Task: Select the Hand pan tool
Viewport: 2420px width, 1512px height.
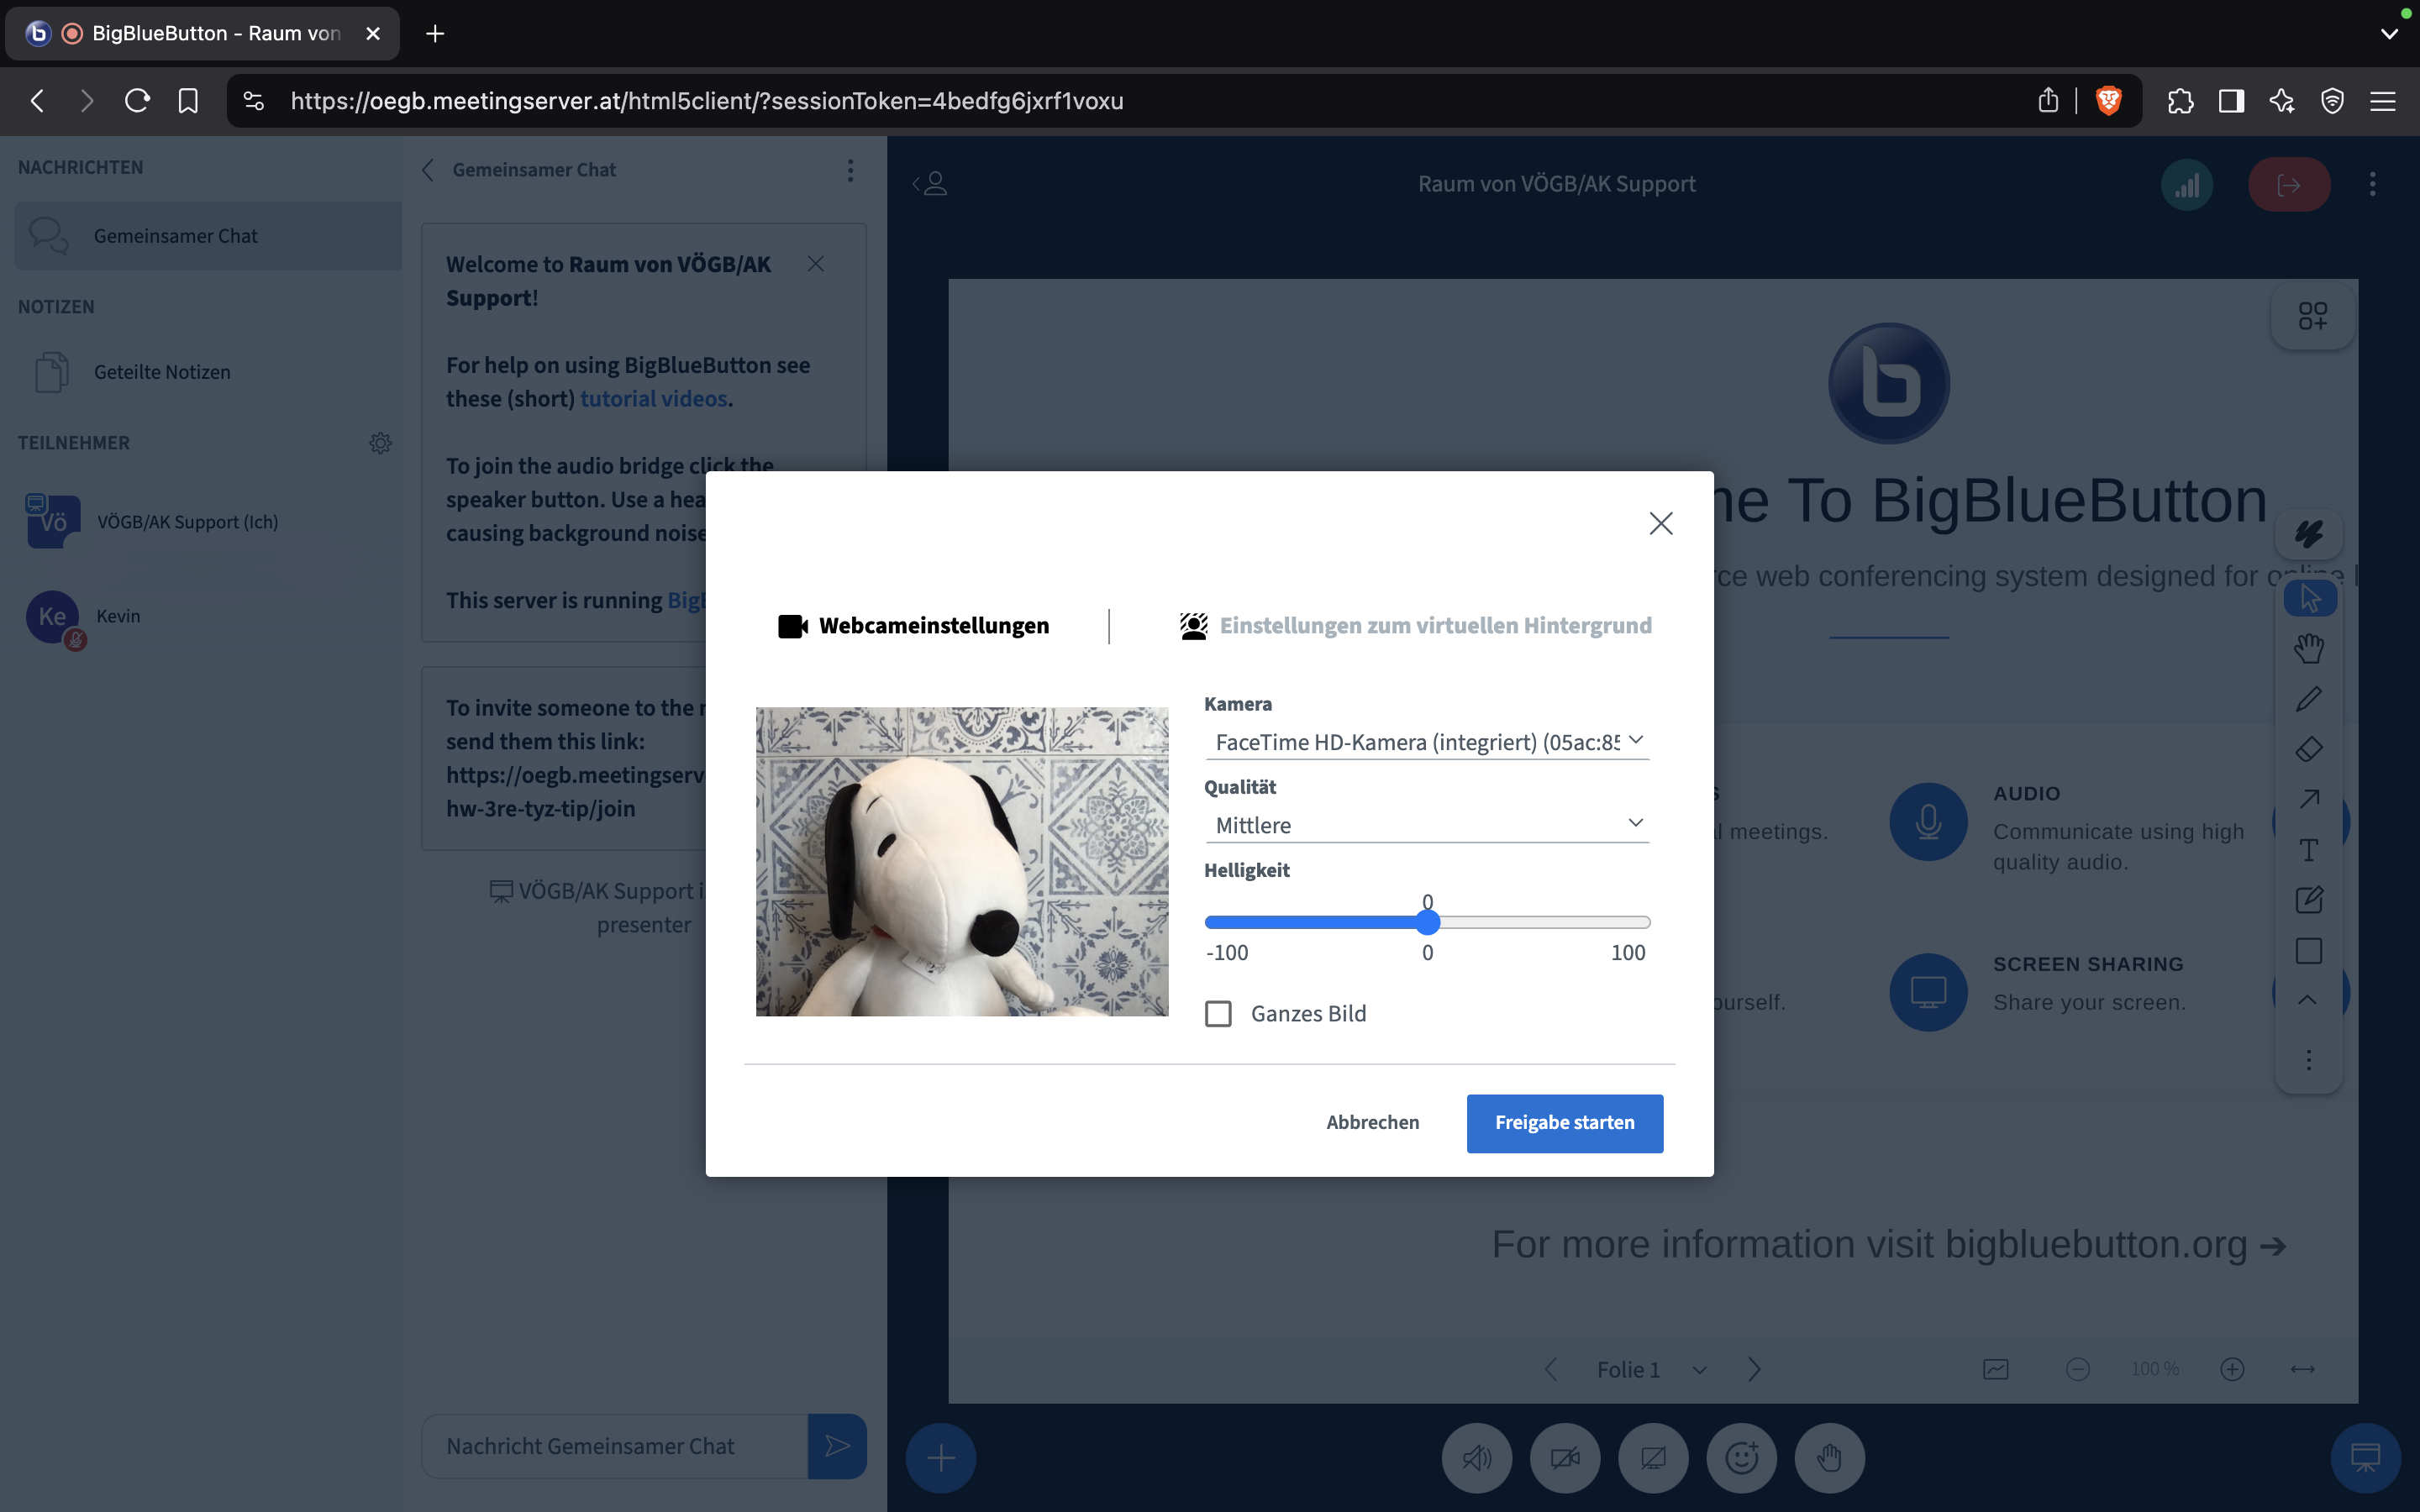Action: 2308,648
